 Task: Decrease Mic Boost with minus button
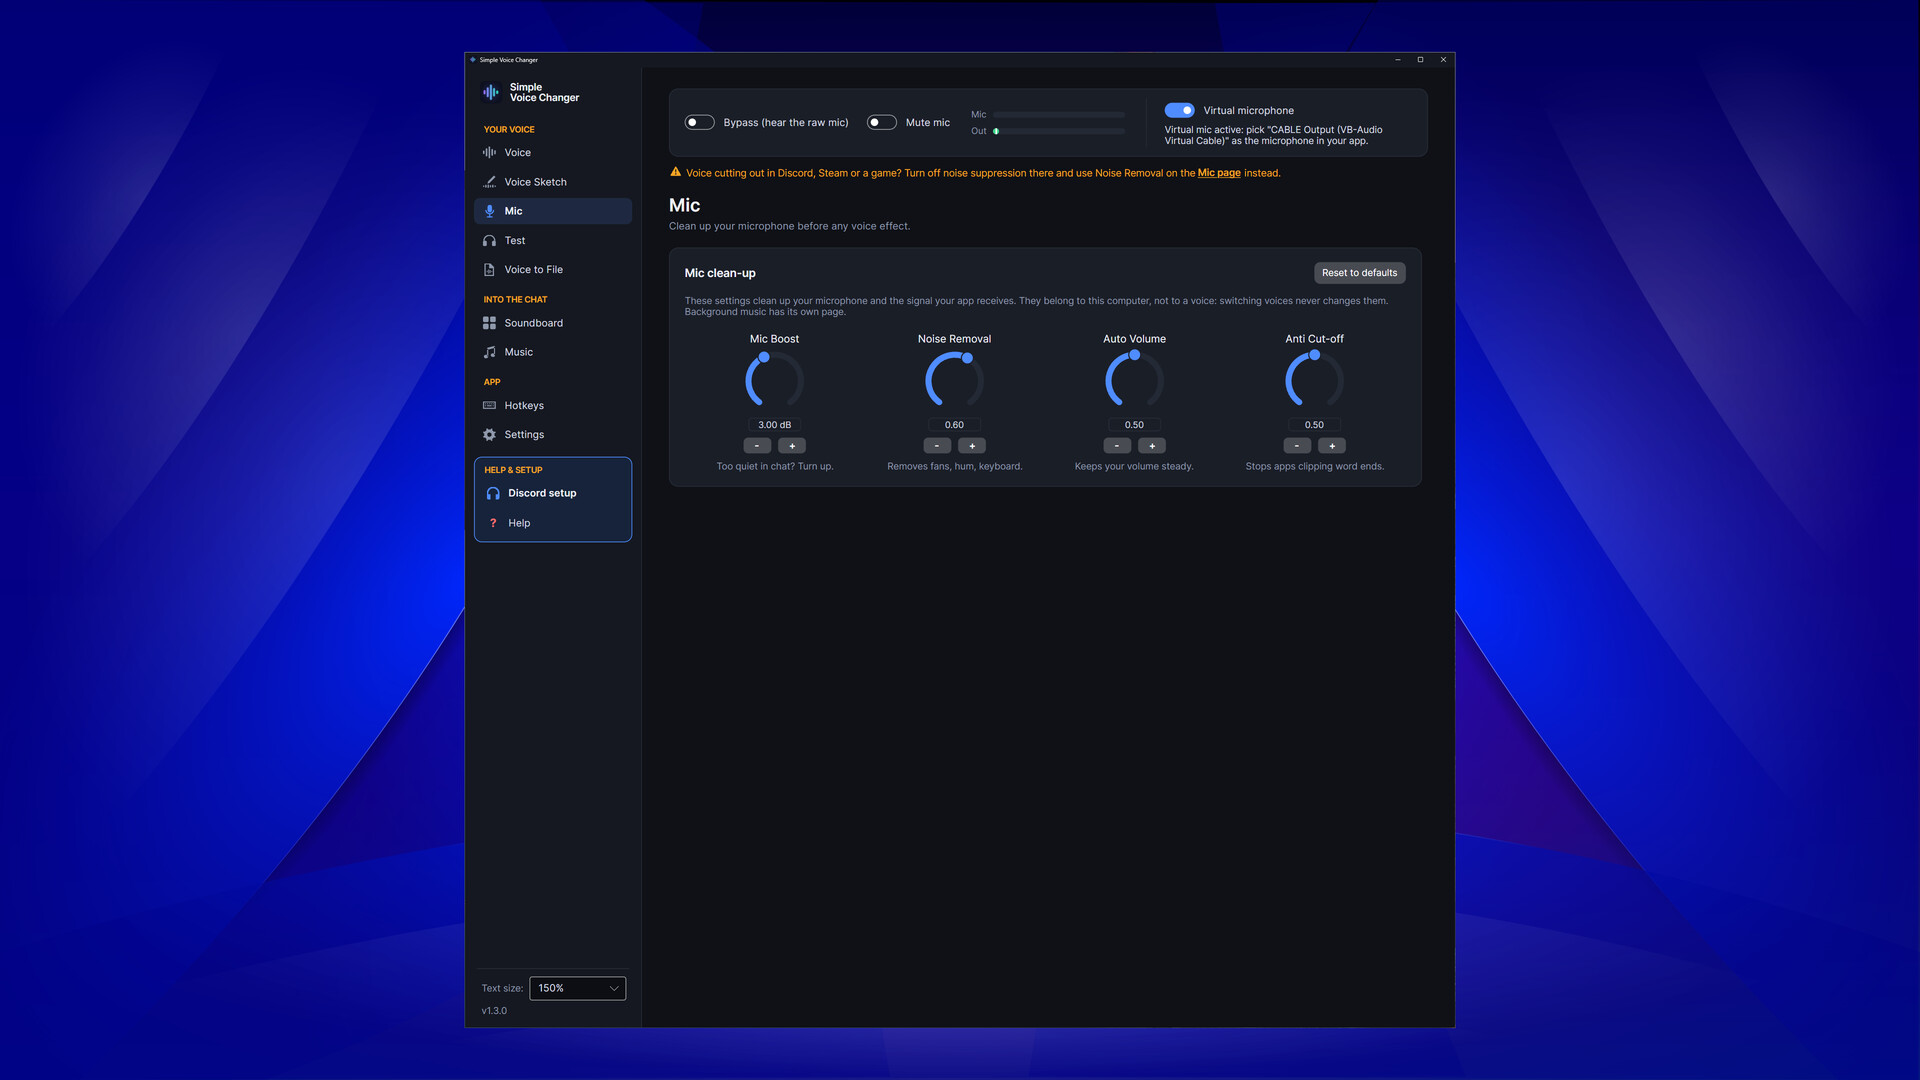coord(757,446)
